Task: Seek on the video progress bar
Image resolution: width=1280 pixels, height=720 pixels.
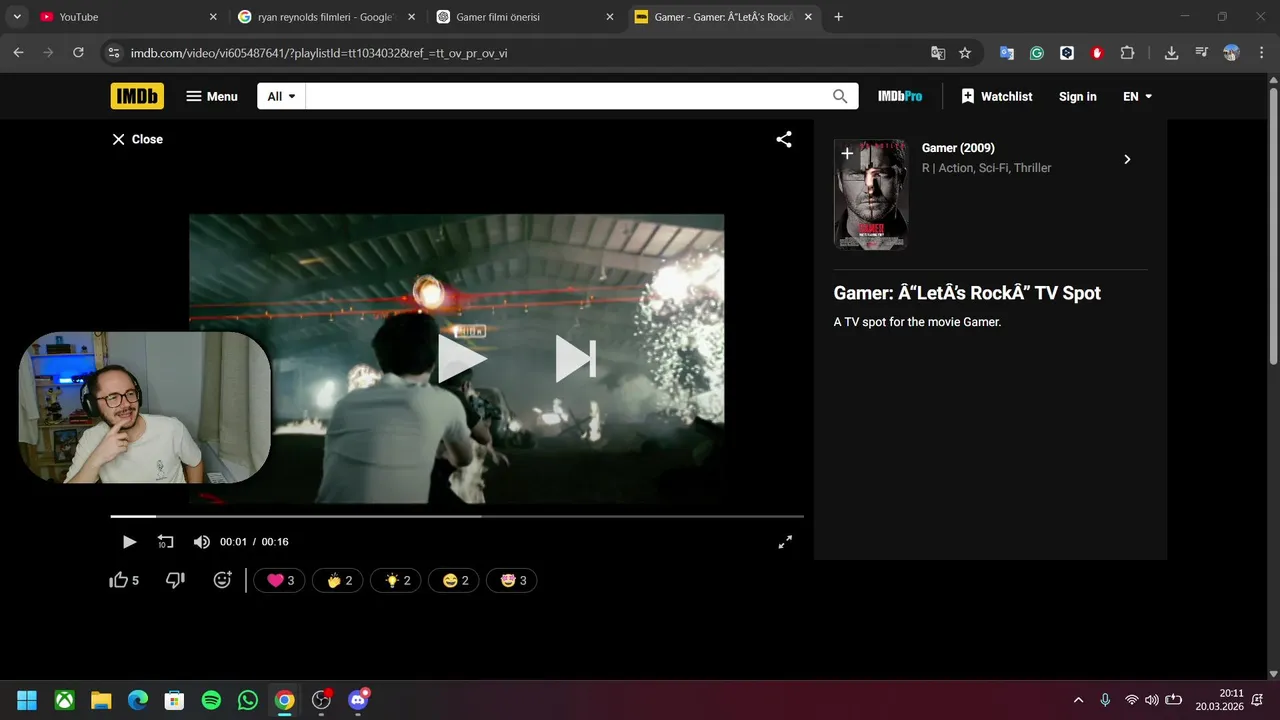Action: [457, 516]
